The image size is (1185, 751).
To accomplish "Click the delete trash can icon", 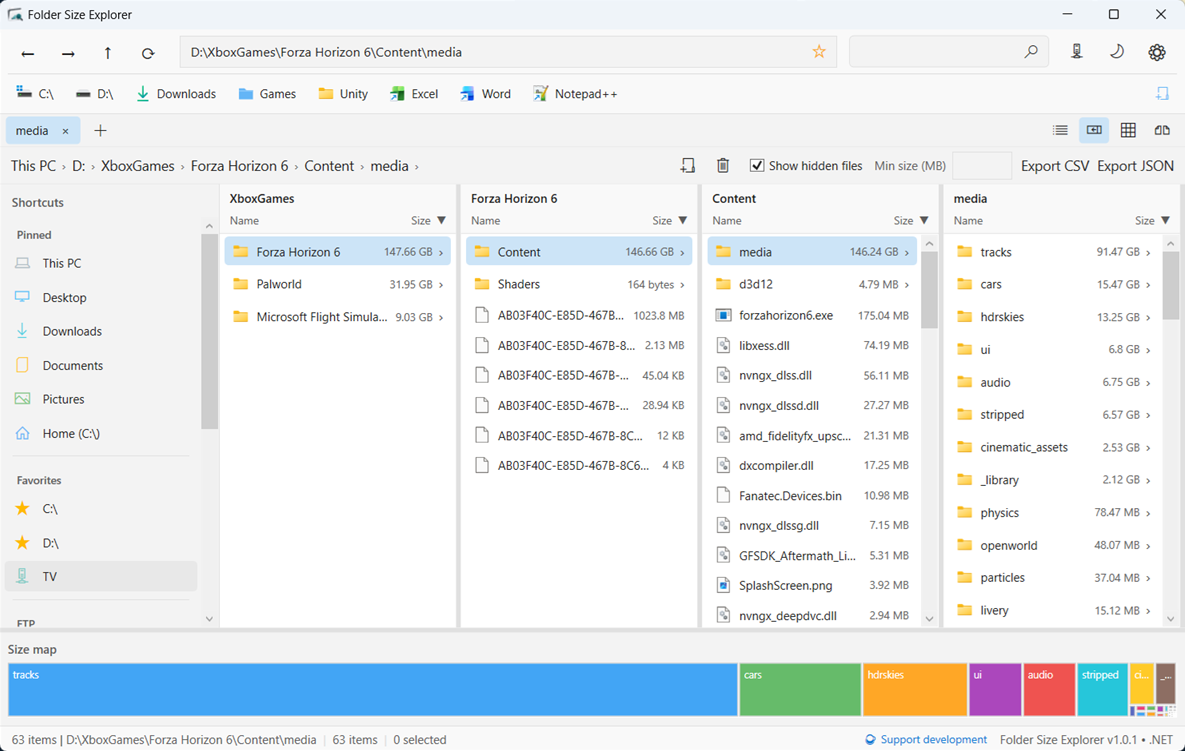I will click(x=722, y=165).
